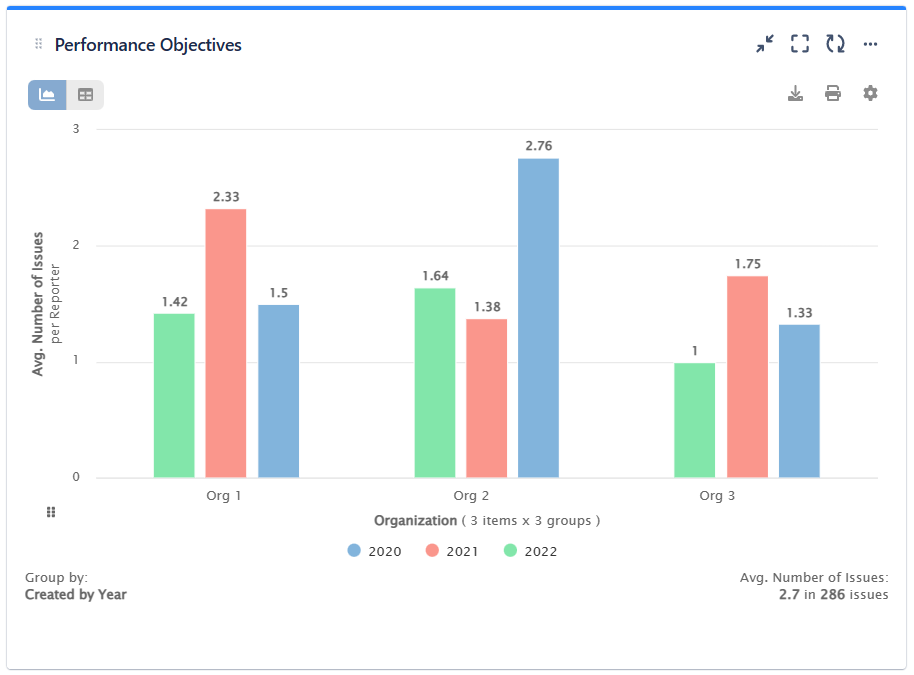Switch to table view icon
Screen dimensions: 914x675
click(x=85, y=94)
